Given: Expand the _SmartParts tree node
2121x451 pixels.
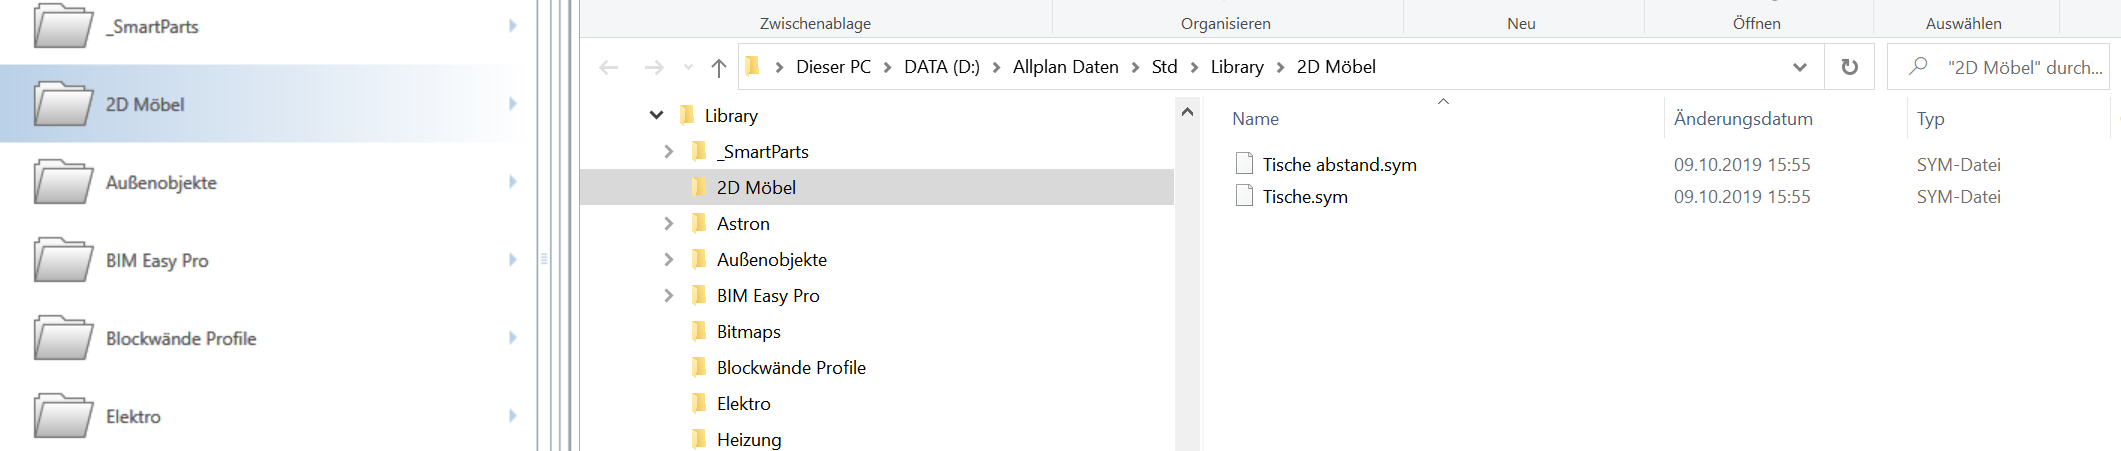Looking at the screenshot, I should (669, 152).
